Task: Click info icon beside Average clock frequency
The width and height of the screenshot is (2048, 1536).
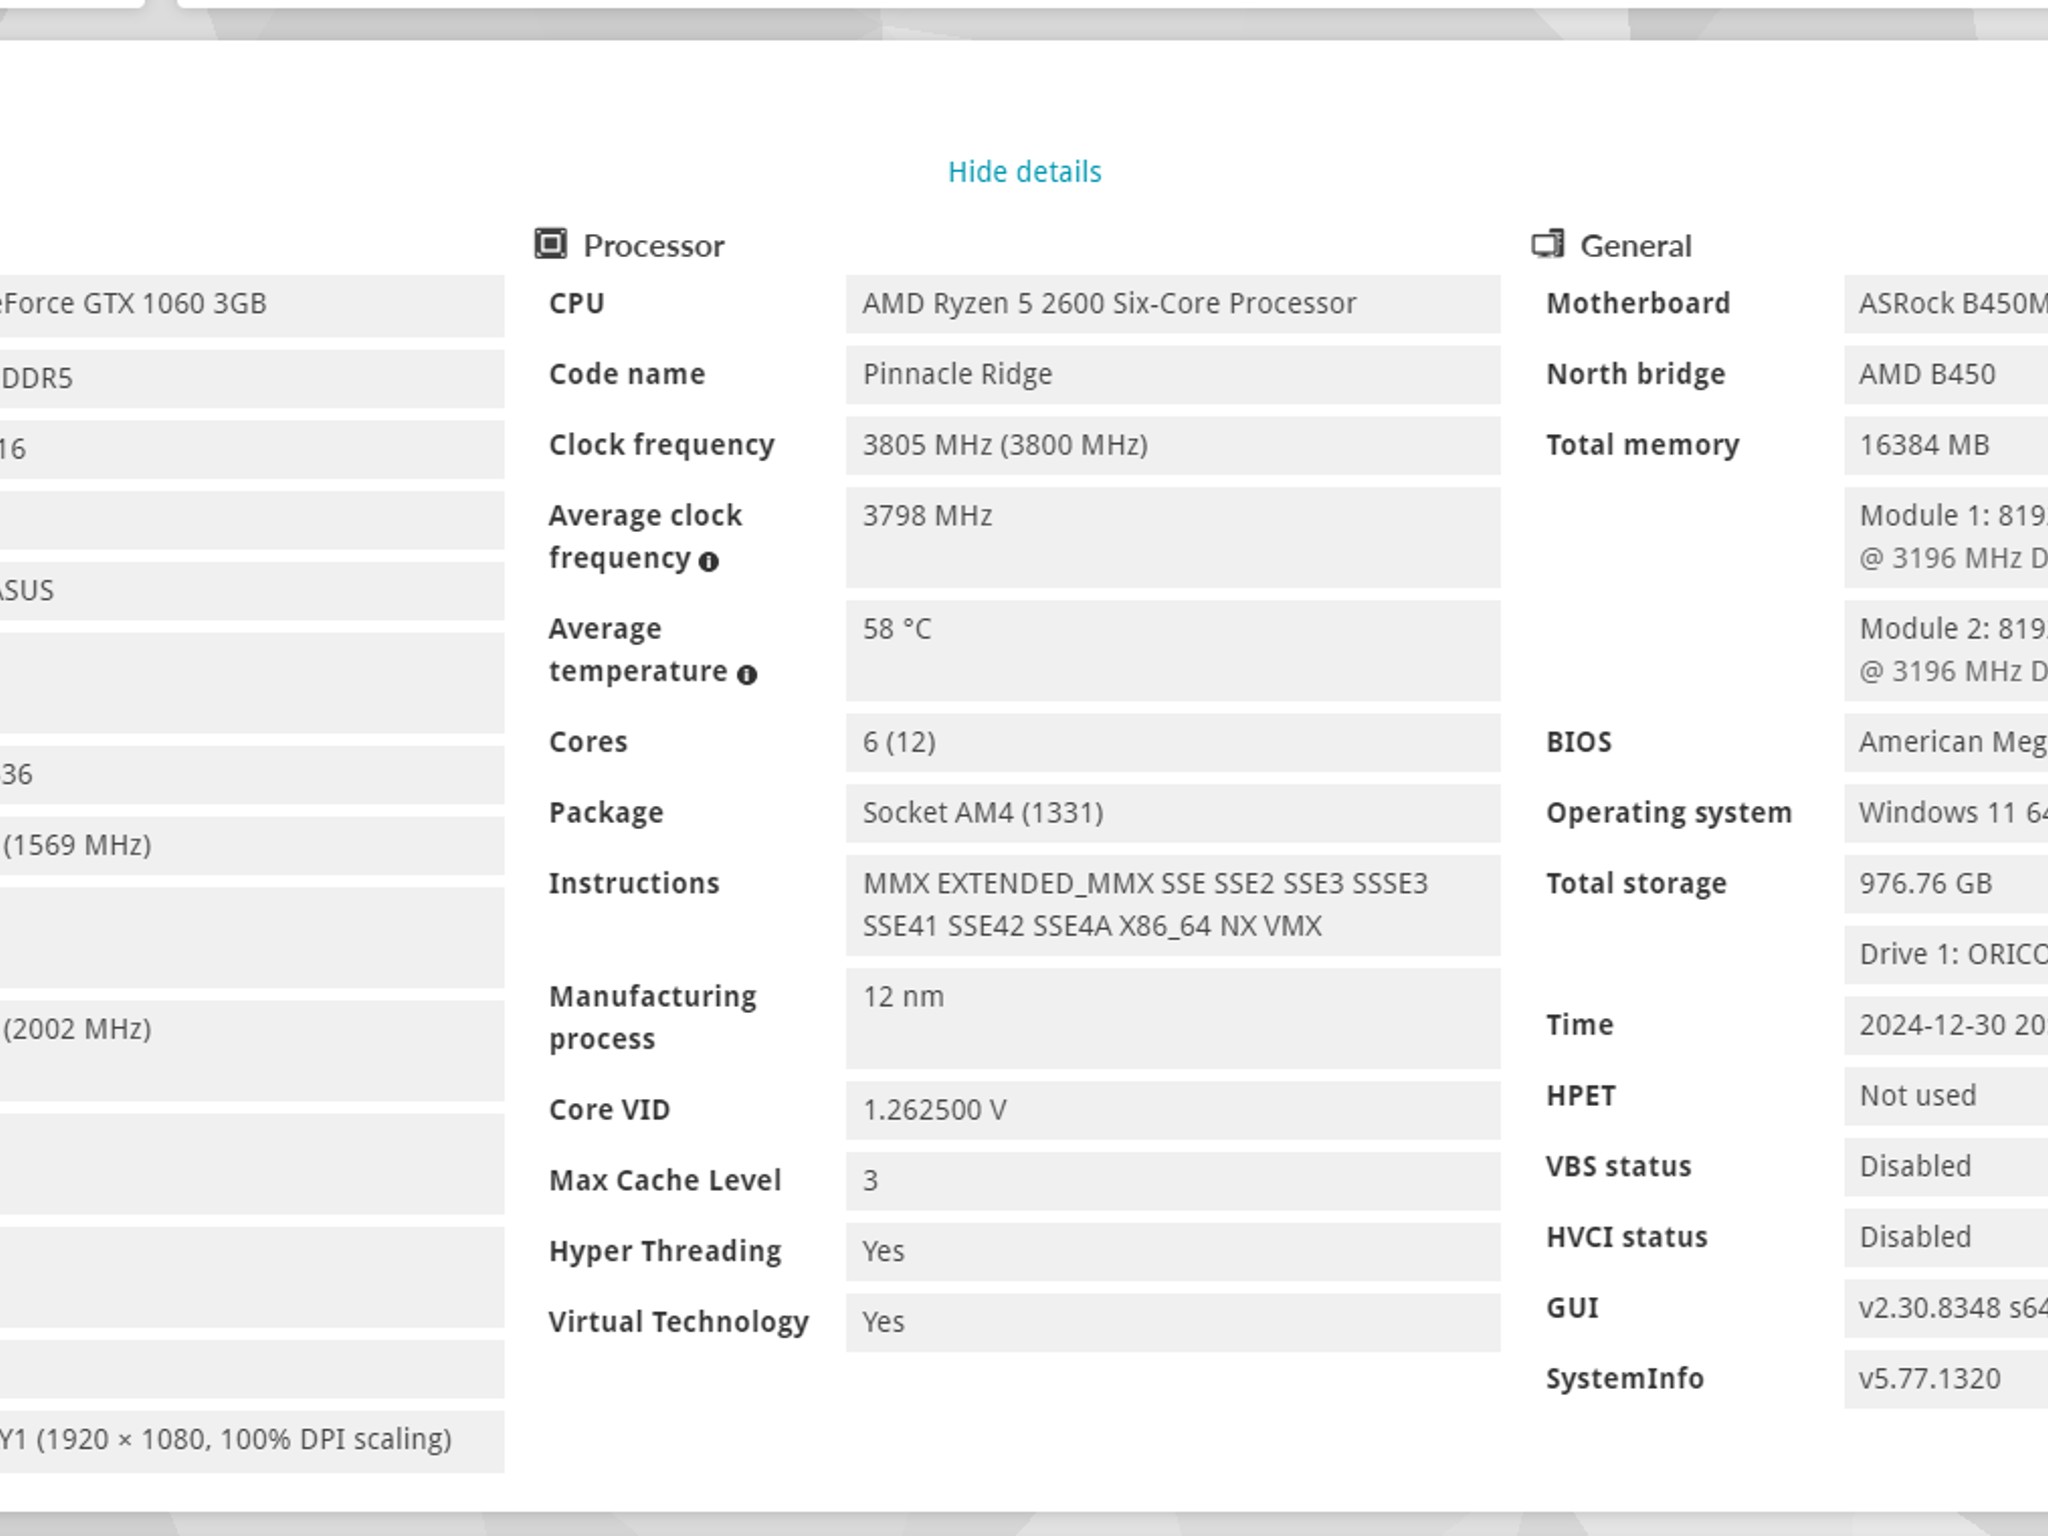Action: tap(709, 562)
